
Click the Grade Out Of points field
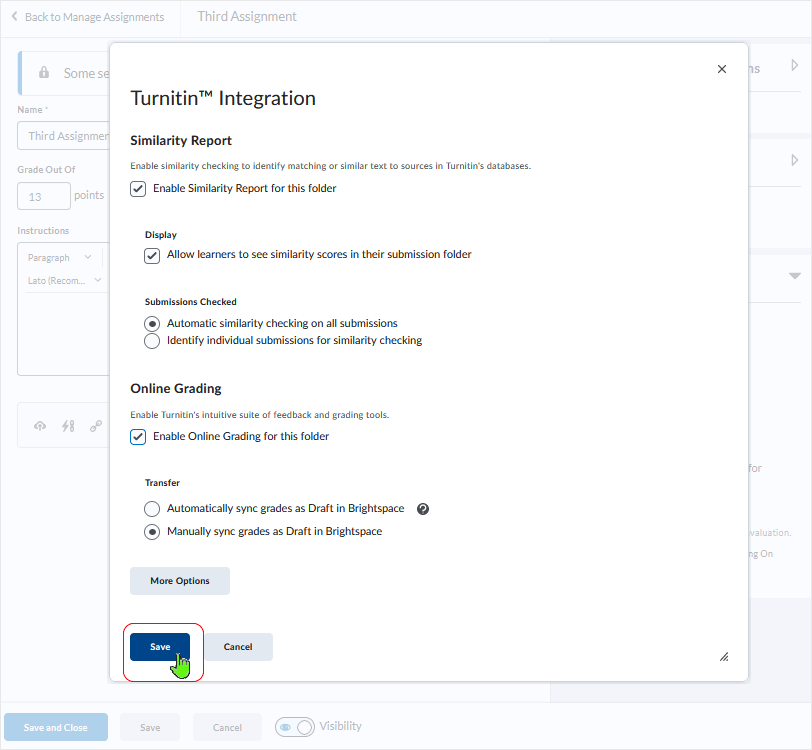point(44,196)
